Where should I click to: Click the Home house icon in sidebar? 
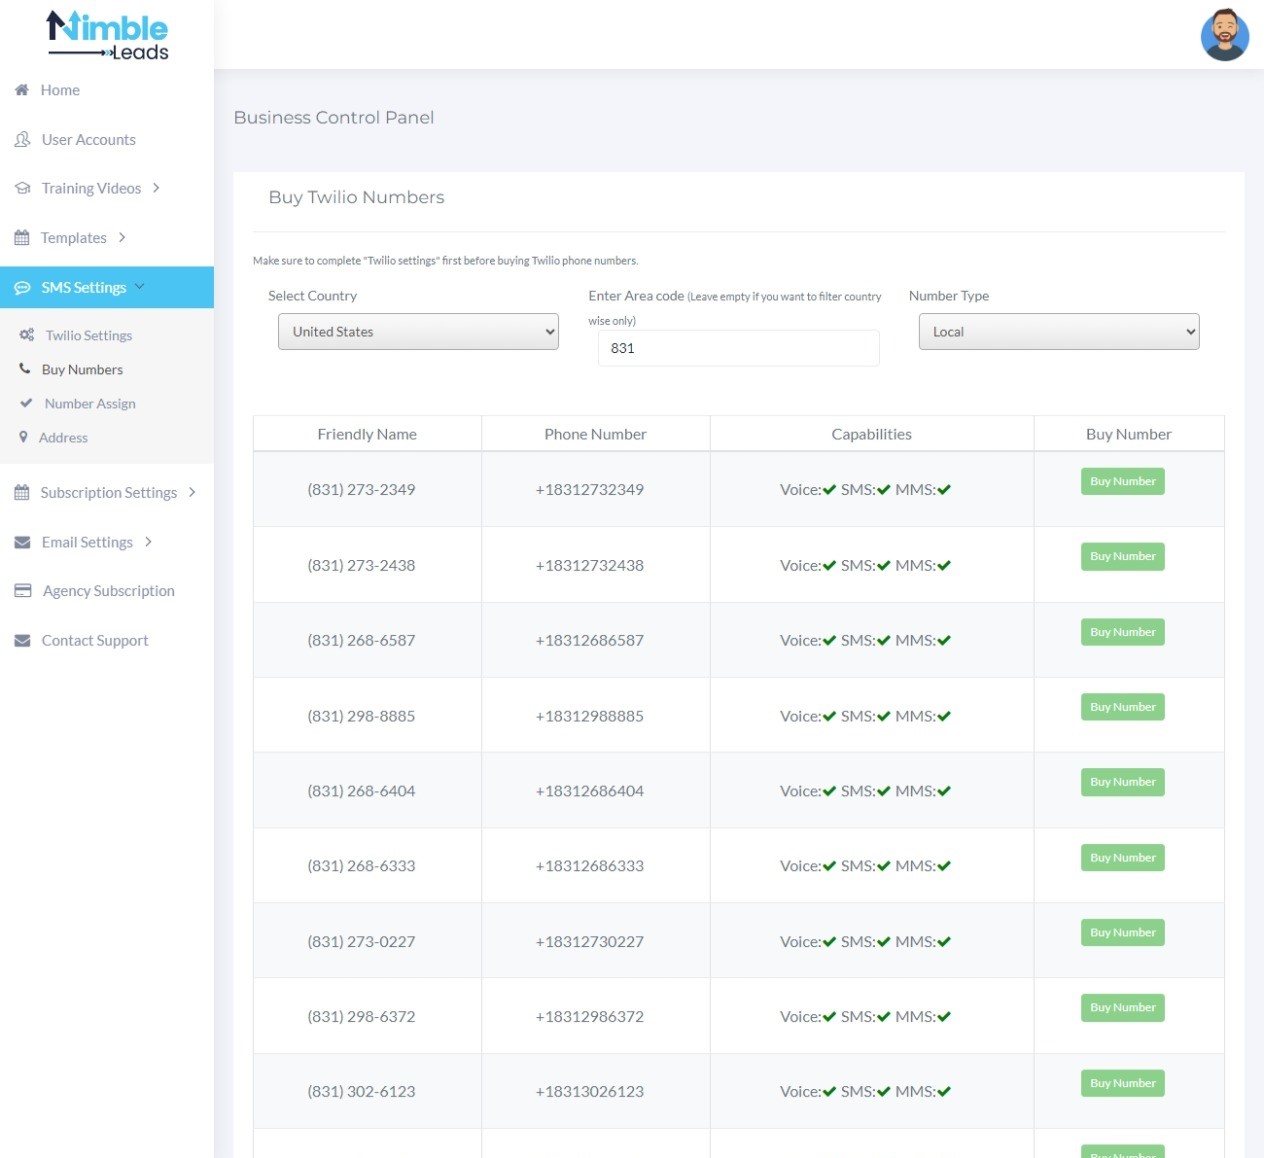21,90
